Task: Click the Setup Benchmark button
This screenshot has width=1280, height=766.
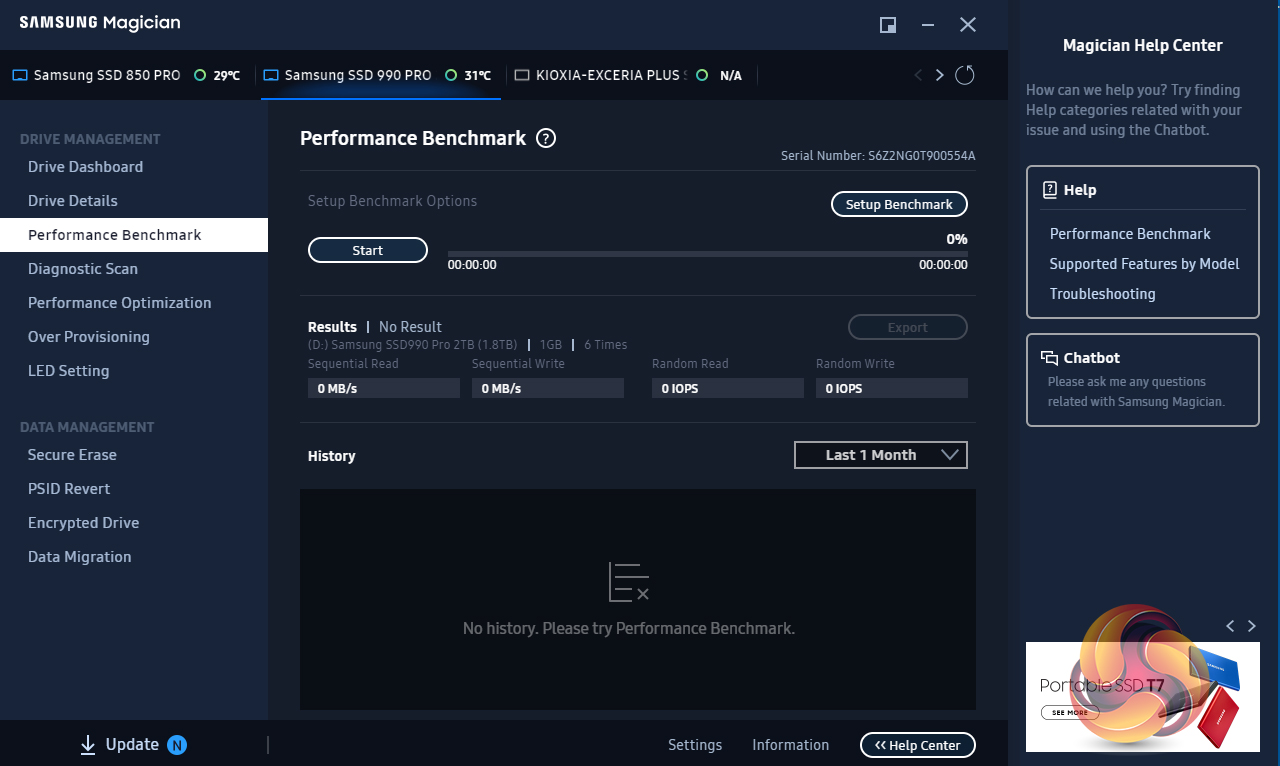Action: 899,204
